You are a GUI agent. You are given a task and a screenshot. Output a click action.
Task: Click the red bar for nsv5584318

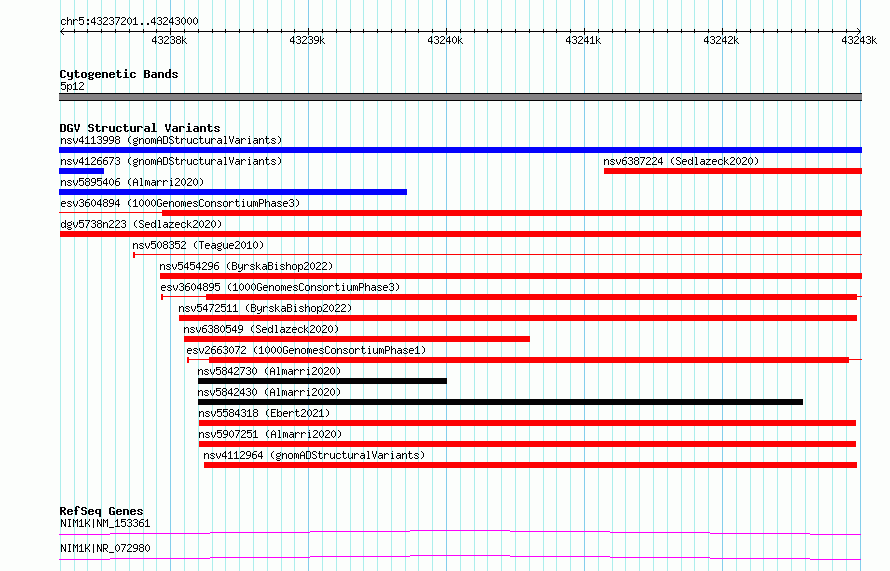pos(527,423)
